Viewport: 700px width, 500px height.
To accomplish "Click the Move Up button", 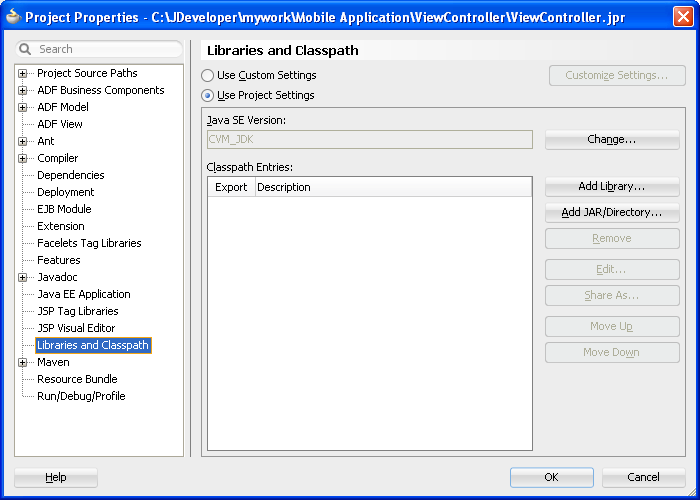I will pyautogui.click(x=612, y=326).
